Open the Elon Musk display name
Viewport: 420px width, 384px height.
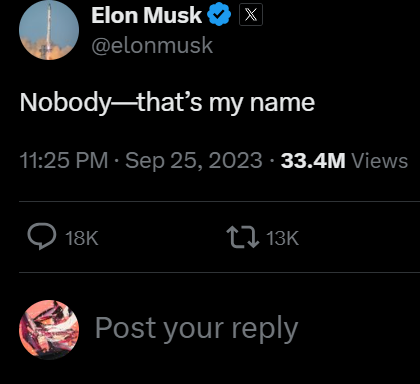point(147,15)
